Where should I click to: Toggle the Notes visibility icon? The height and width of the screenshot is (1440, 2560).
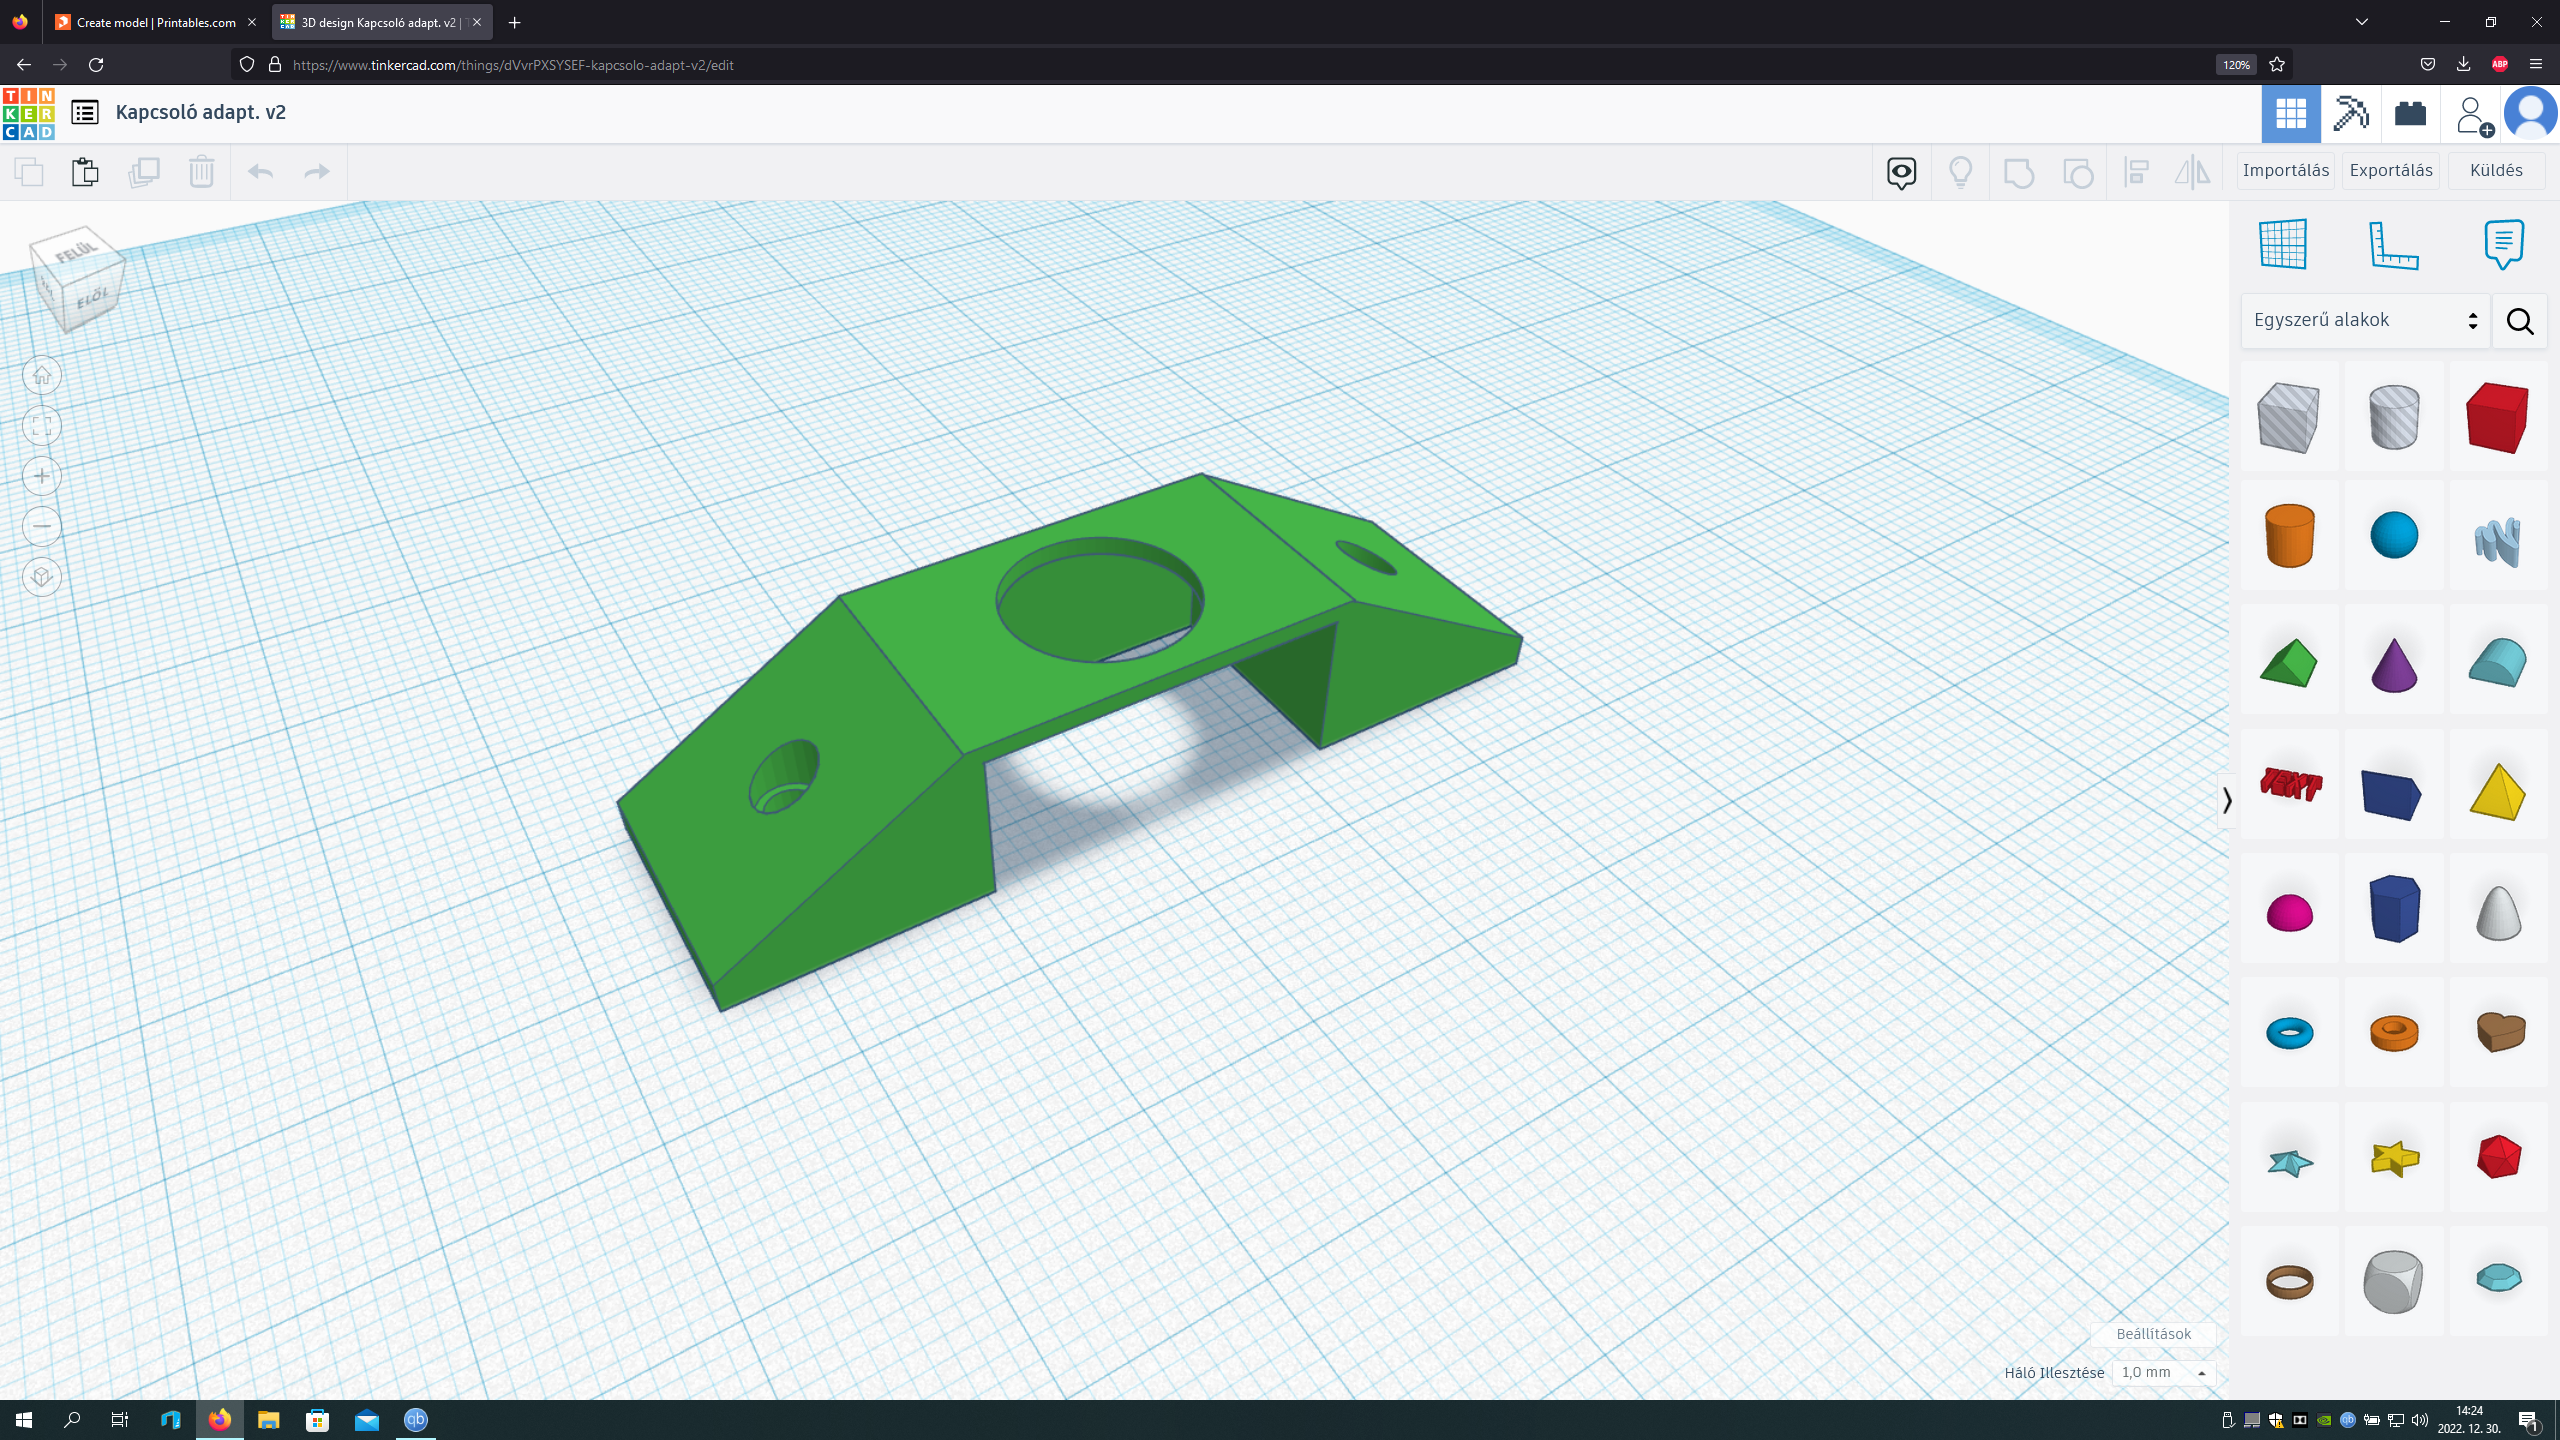tap(1901, 172)
